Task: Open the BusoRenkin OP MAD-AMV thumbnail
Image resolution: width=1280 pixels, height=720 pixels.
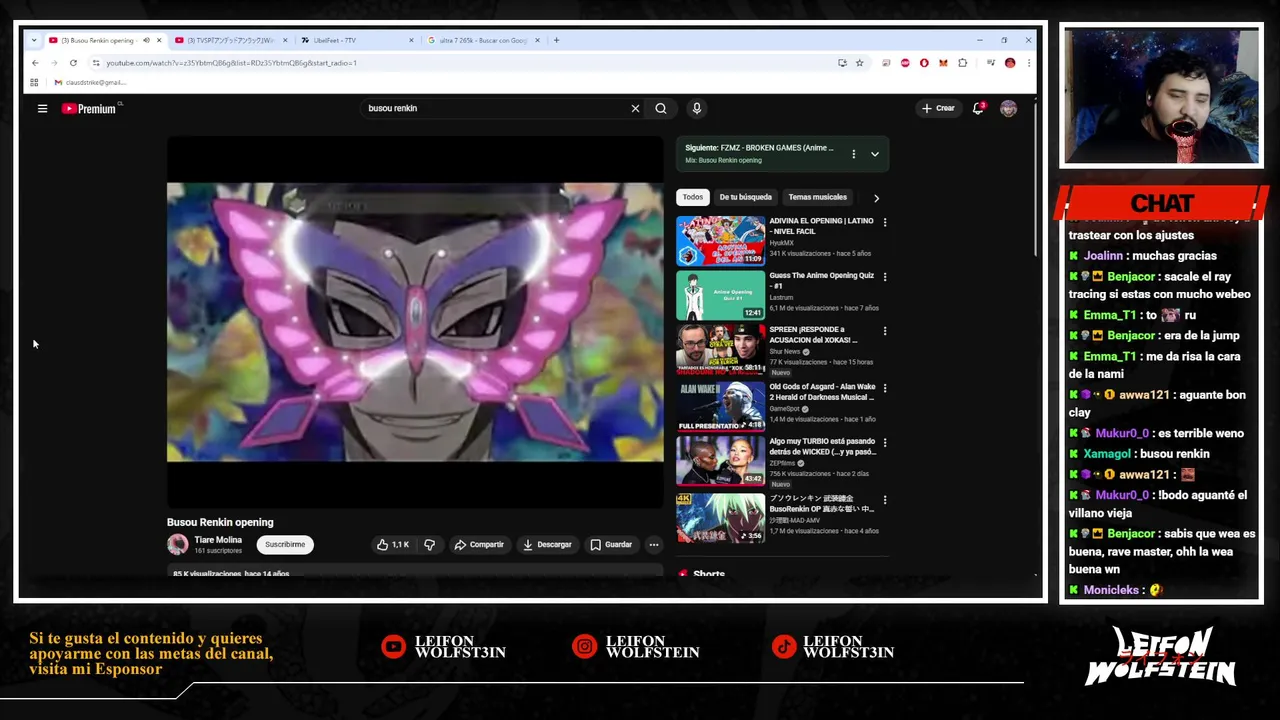Action: (x=720, y=518)
